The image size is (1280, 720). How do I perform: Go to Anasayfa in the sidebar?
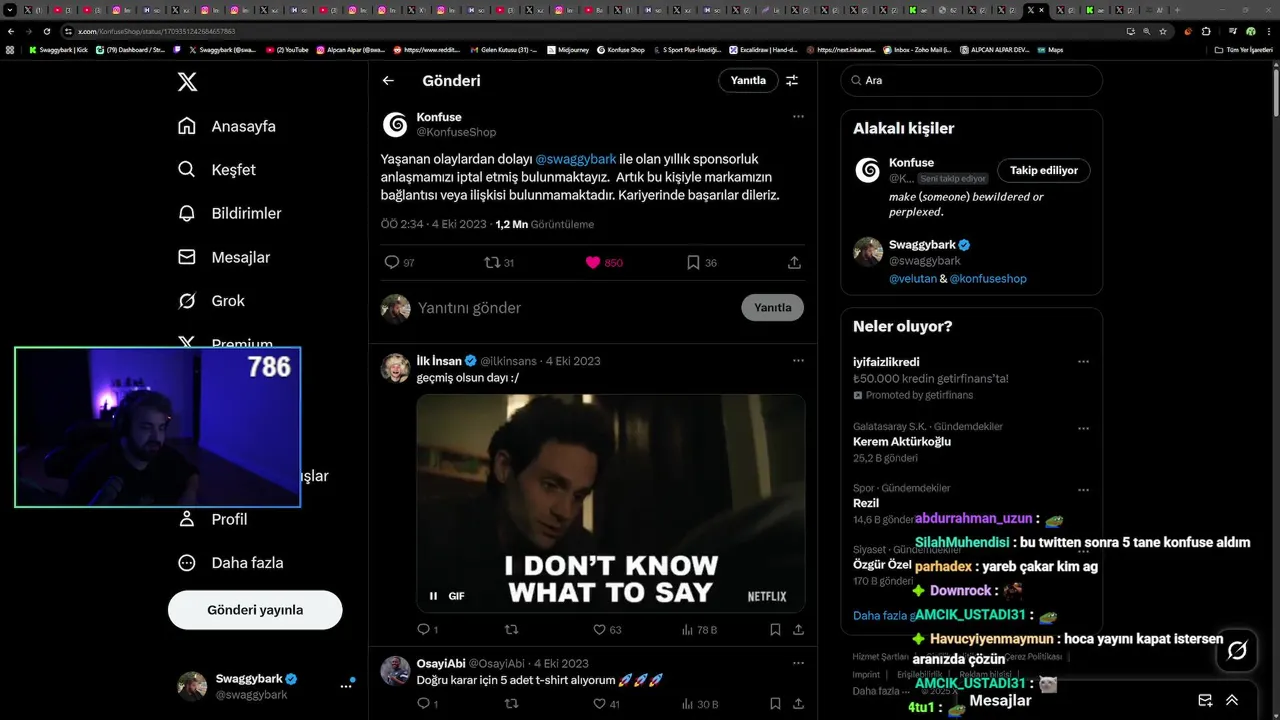point(227,126)
